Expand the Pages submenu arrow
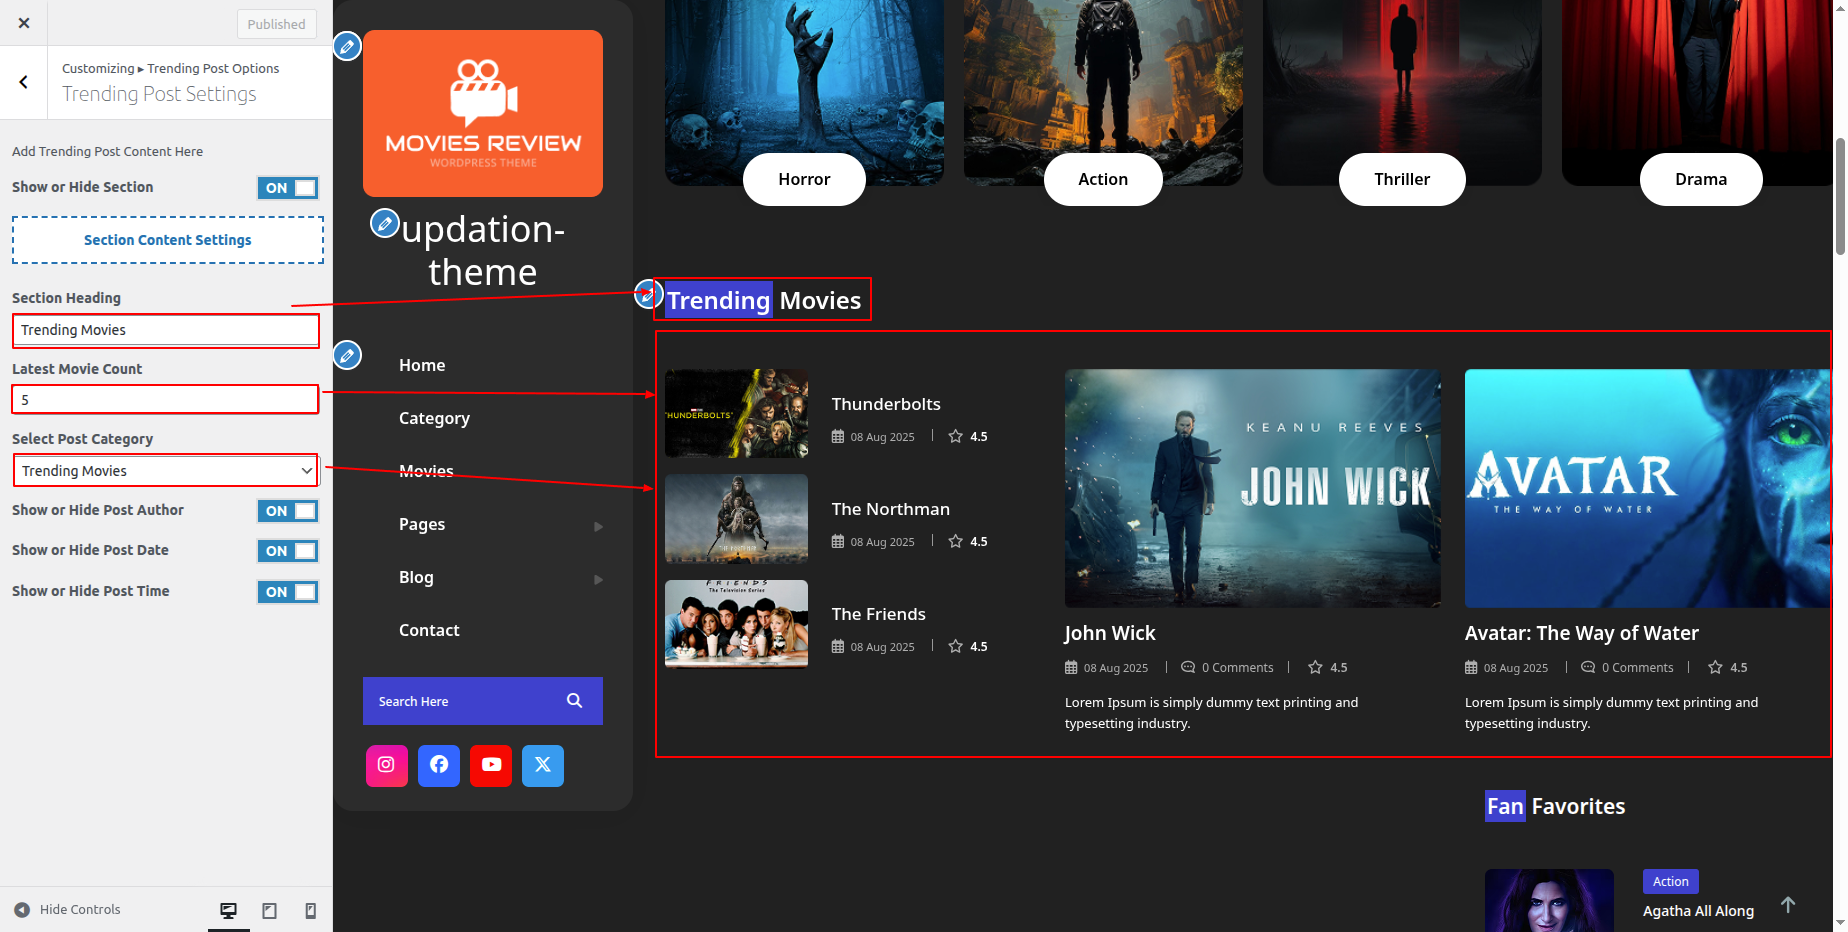 pos(598,526)
